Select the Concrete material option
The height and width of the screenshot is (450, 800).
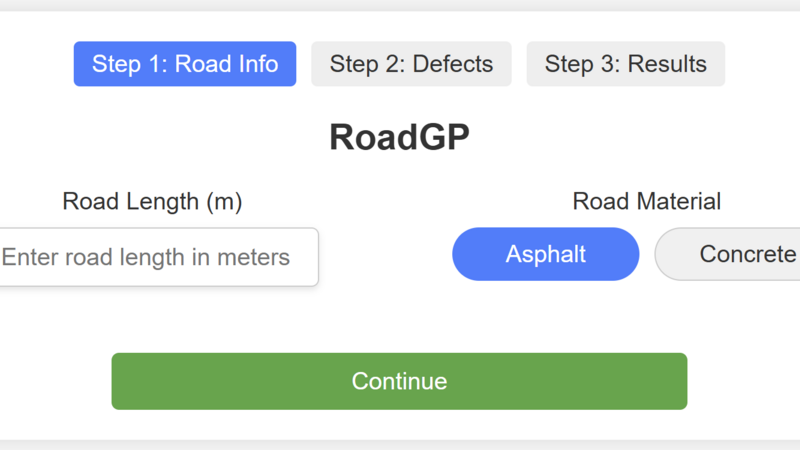(735, 254)
